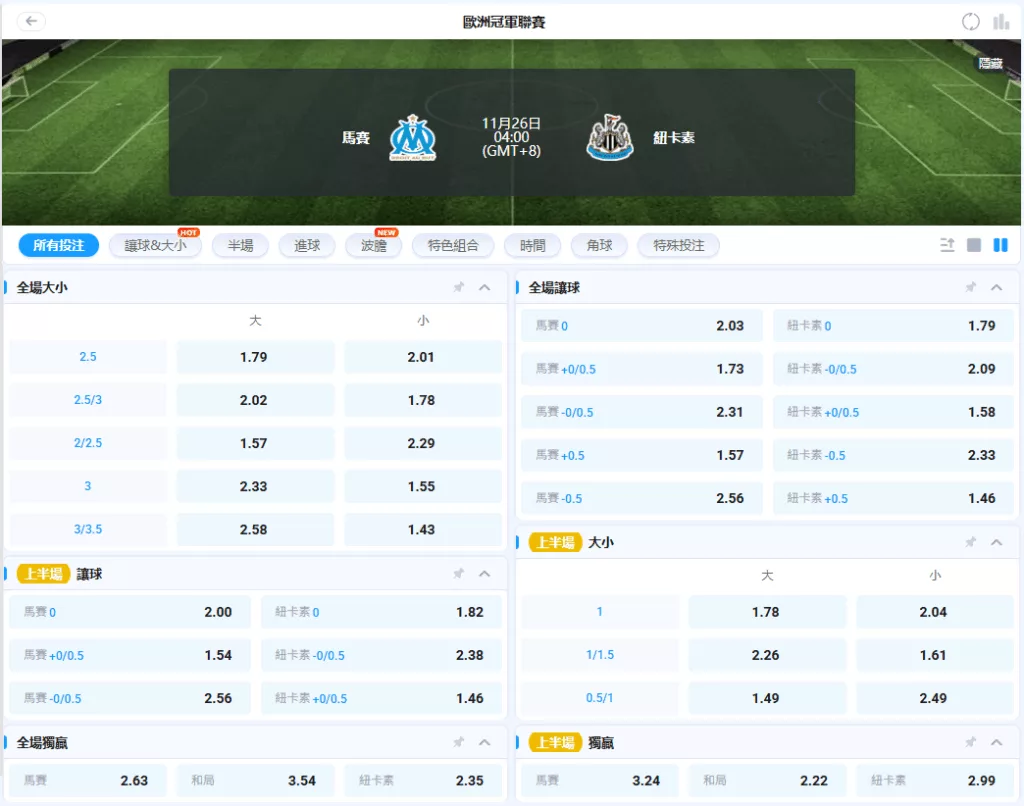Select the single-column layout icon
Image resolution: width=1024 pixels, height=806 pixels.
973,245
